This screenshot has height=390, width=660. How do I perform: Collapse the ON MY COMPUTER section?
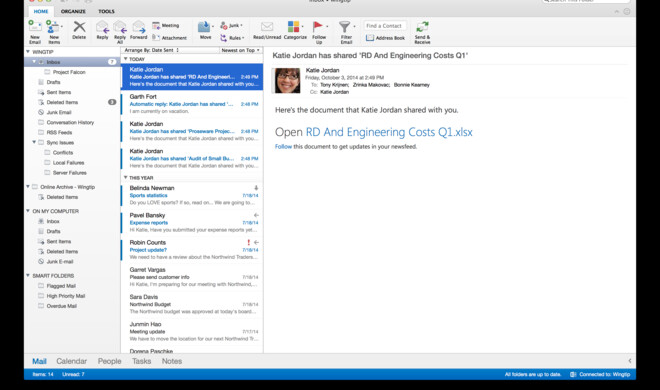(x=28, y=211)
